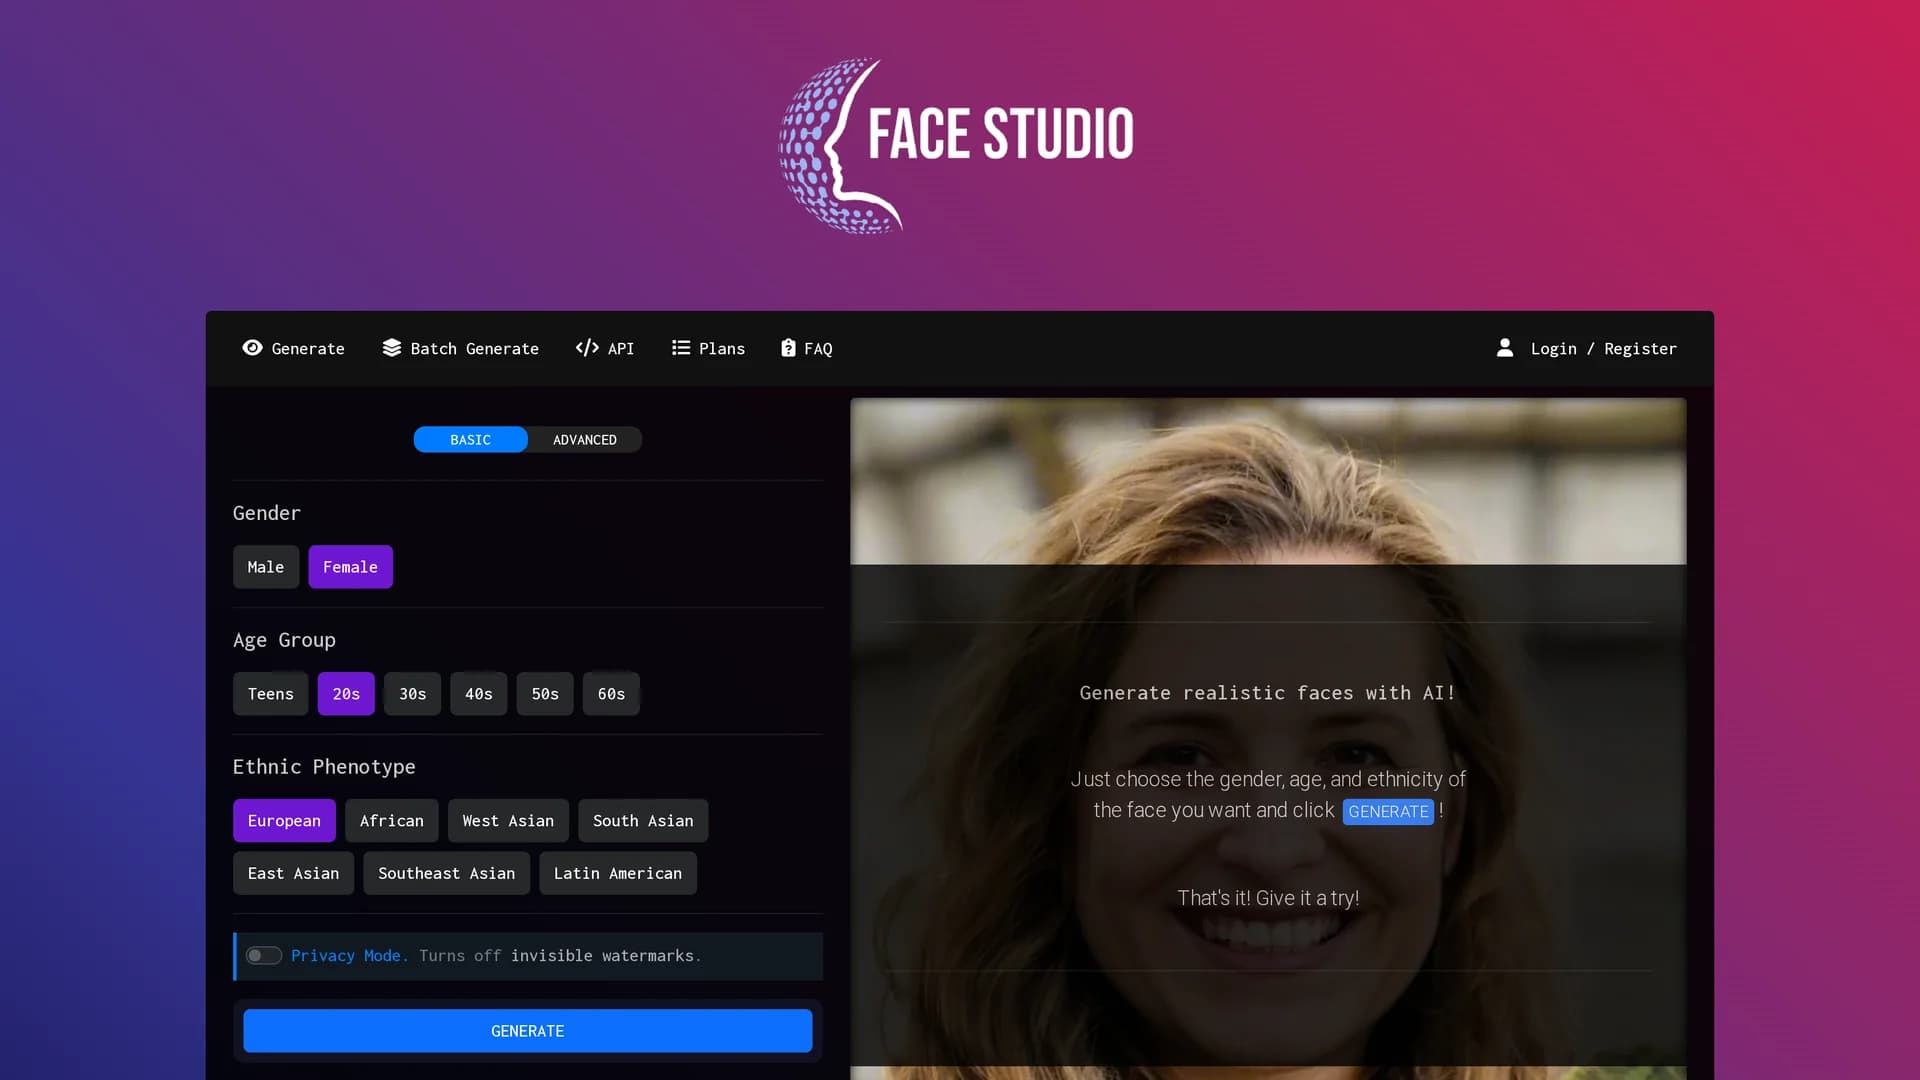This screenshot has width=1920, height=1080.
Task: Click the Privacy Mode label text
Action: pos(349,956)
